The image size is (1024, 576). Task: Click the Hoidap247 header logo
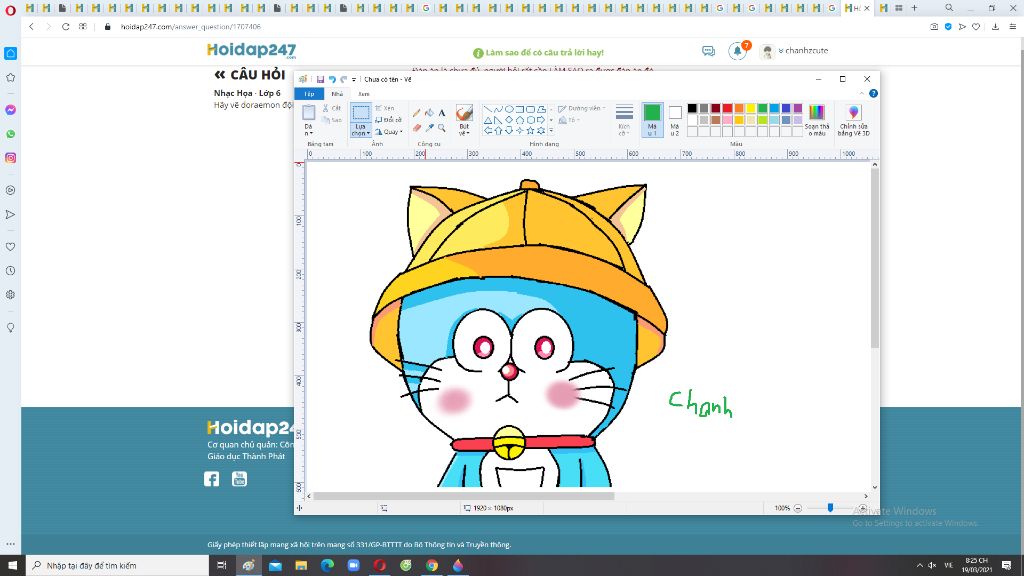pyautogui.click(x=251, y=50)
